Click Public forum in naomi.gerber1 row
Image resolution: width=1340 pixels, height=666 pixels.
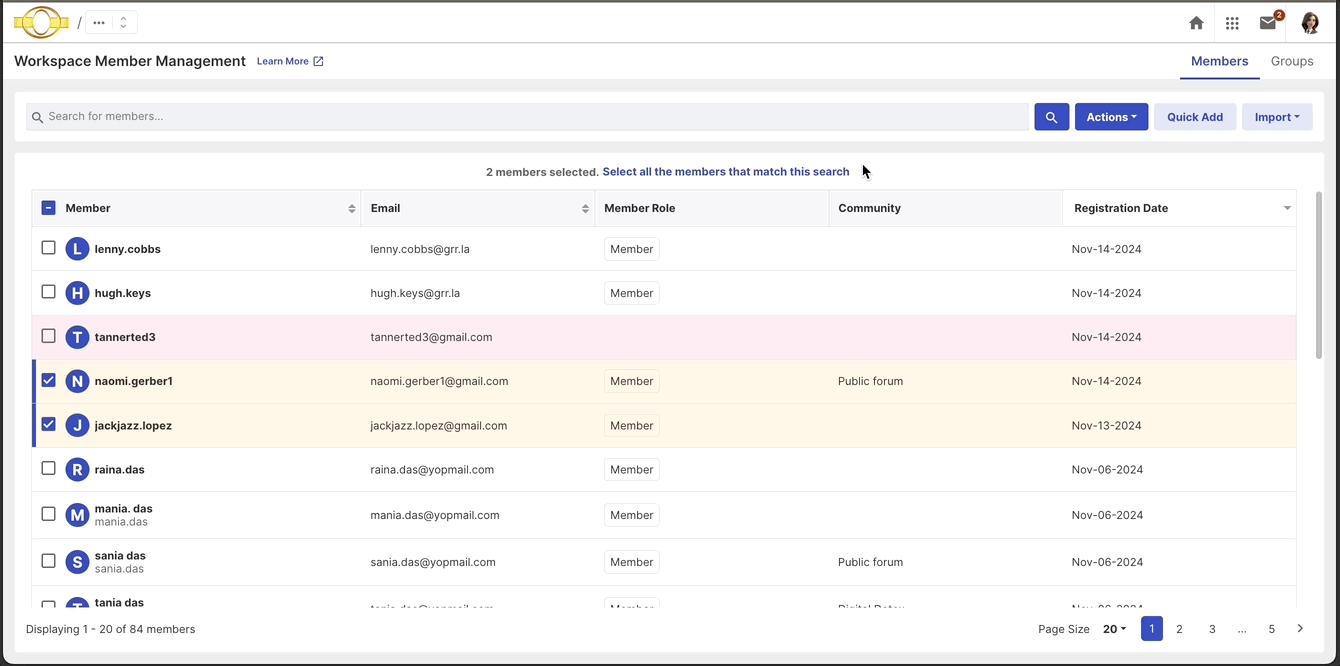[870, 381]
